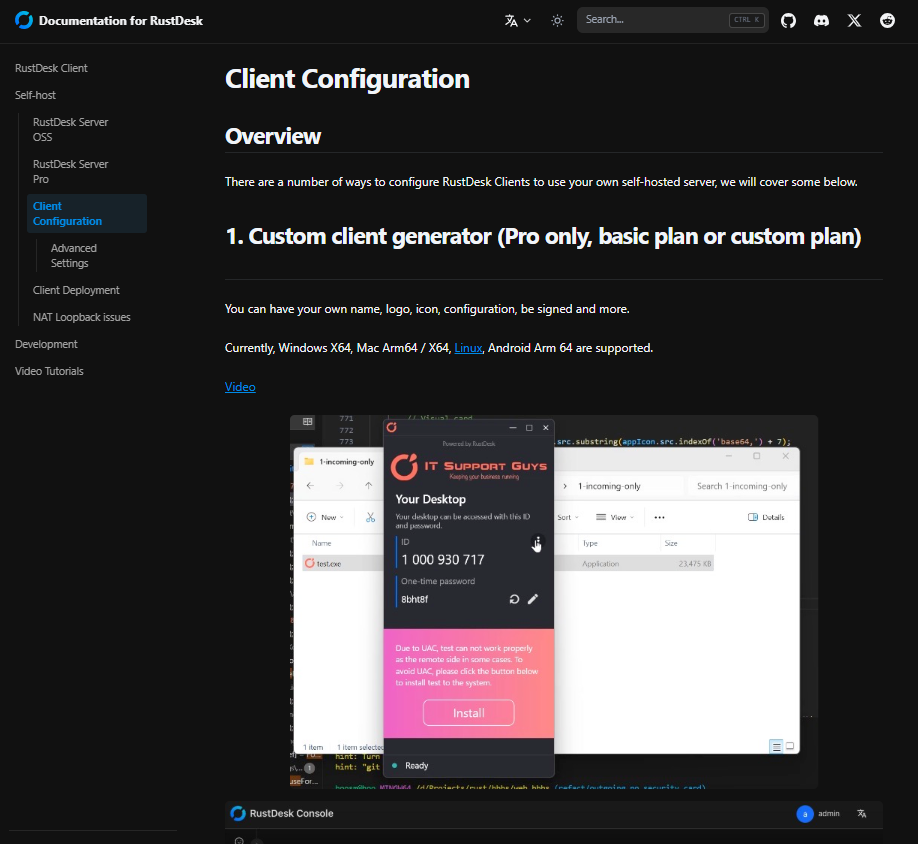Screen dimensions: 918x844
Task: Click the Size column header in Explorer
Action: coord(671,543)
